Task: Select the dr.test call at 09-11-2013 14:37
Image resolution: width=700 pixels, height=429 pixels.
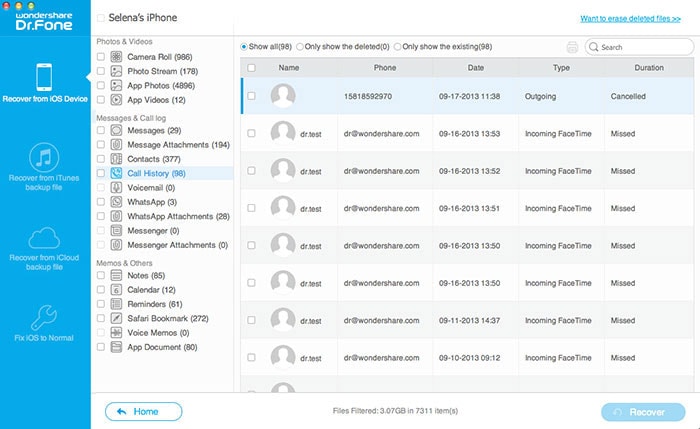Action: pos(467,320)
